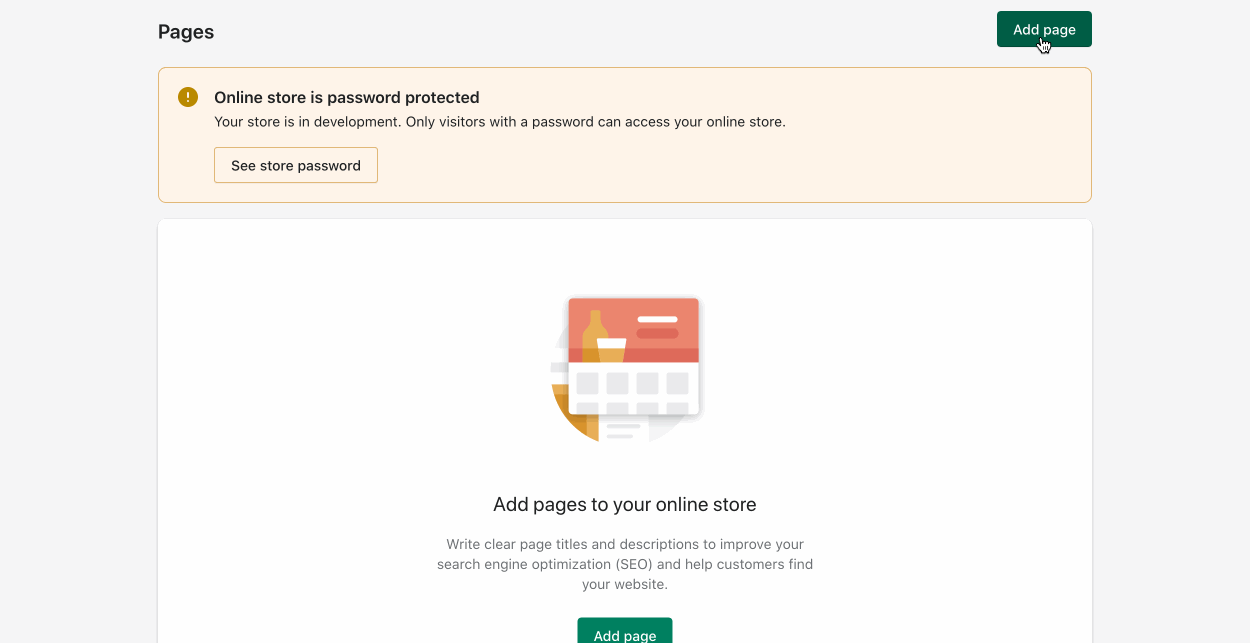Click the Add page button beside Pages title
Image resolution: width=1250 pixels, height=643 pixels.
click(x=1043, y=29)
